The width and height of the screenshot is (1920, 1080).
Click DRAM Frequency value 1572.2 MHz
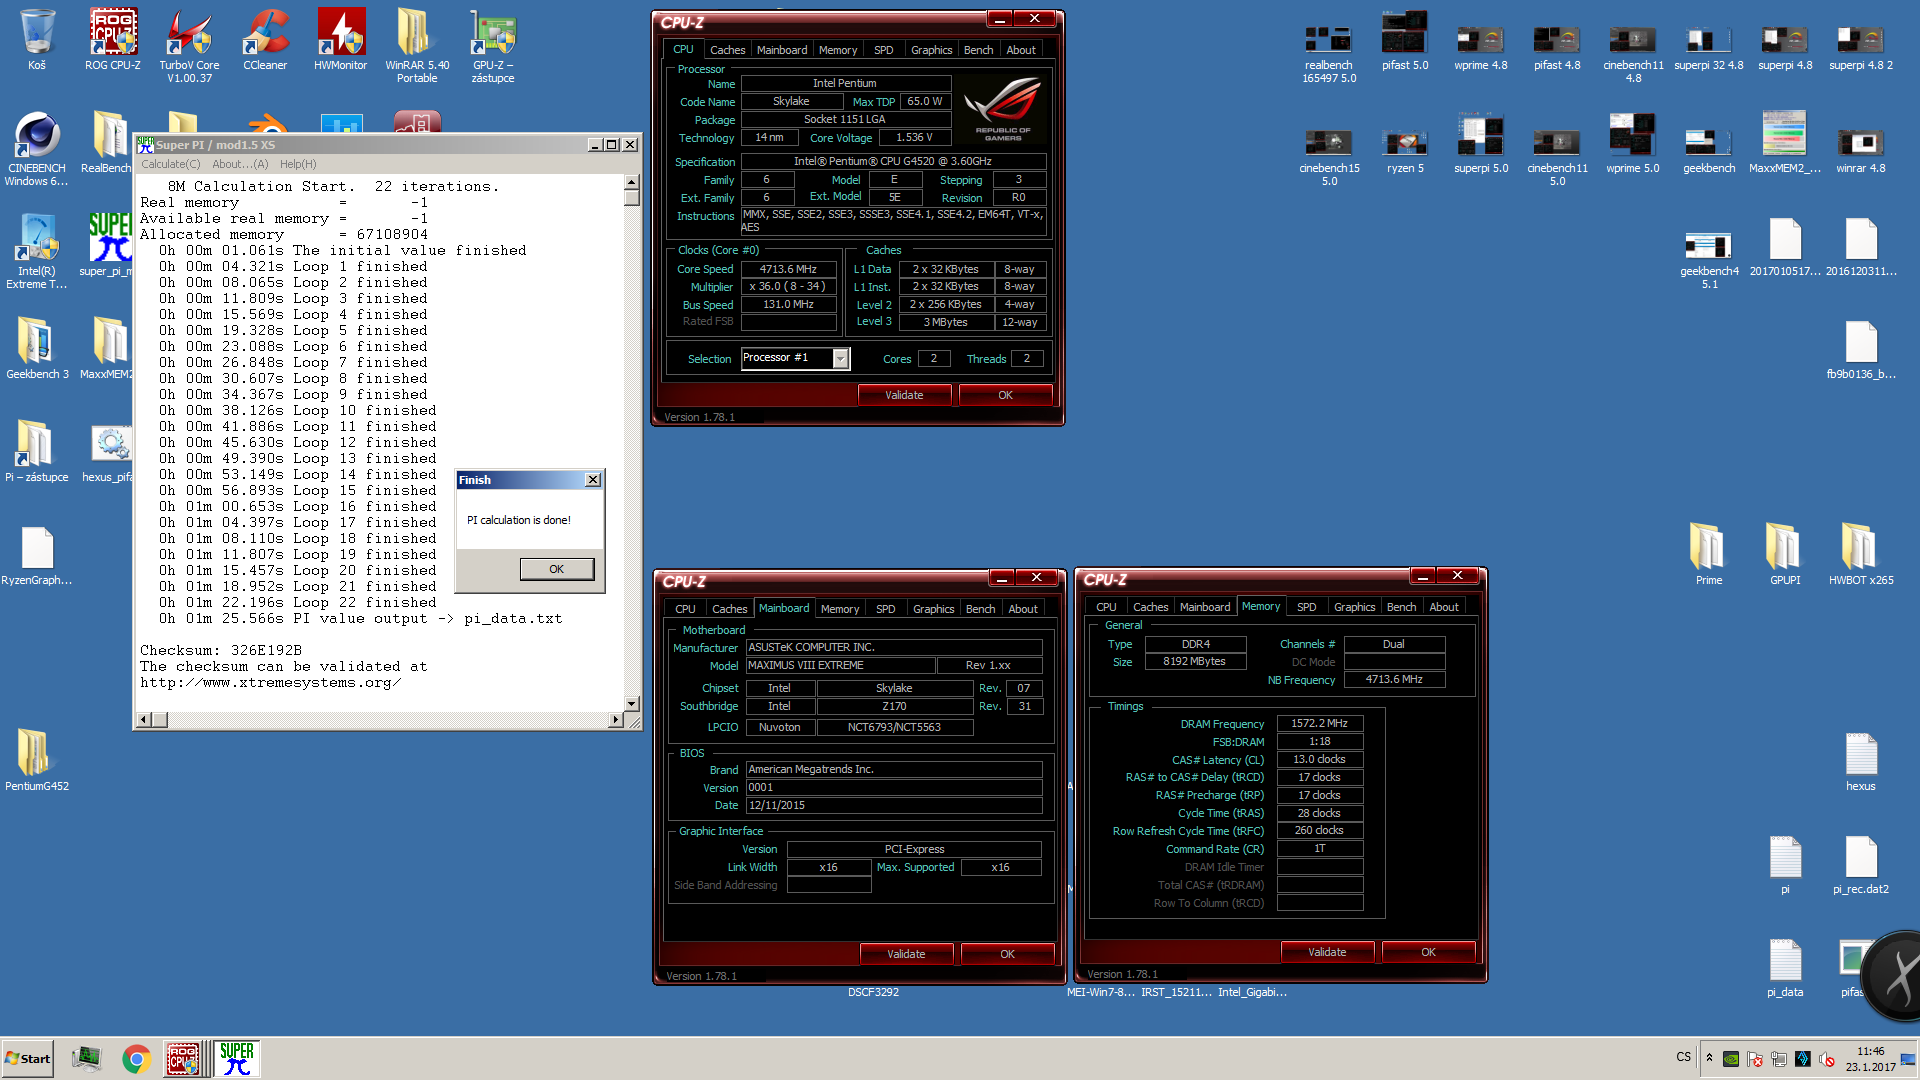pos(1319,723)
